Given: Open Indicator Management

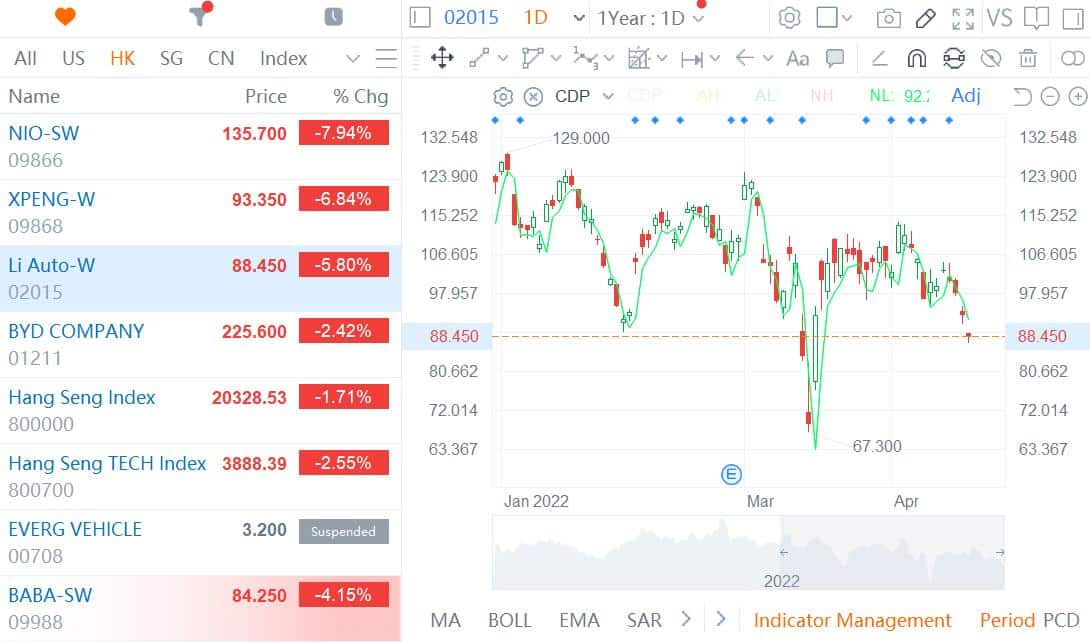Looking at the screenshot, I should (x=852, y=620).
